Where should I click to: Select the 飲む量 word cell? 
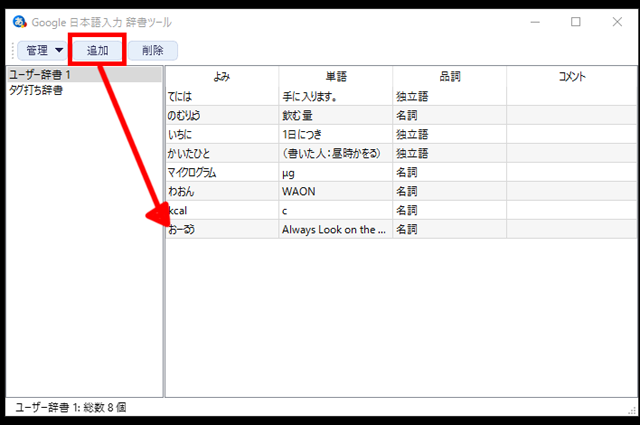336,116
